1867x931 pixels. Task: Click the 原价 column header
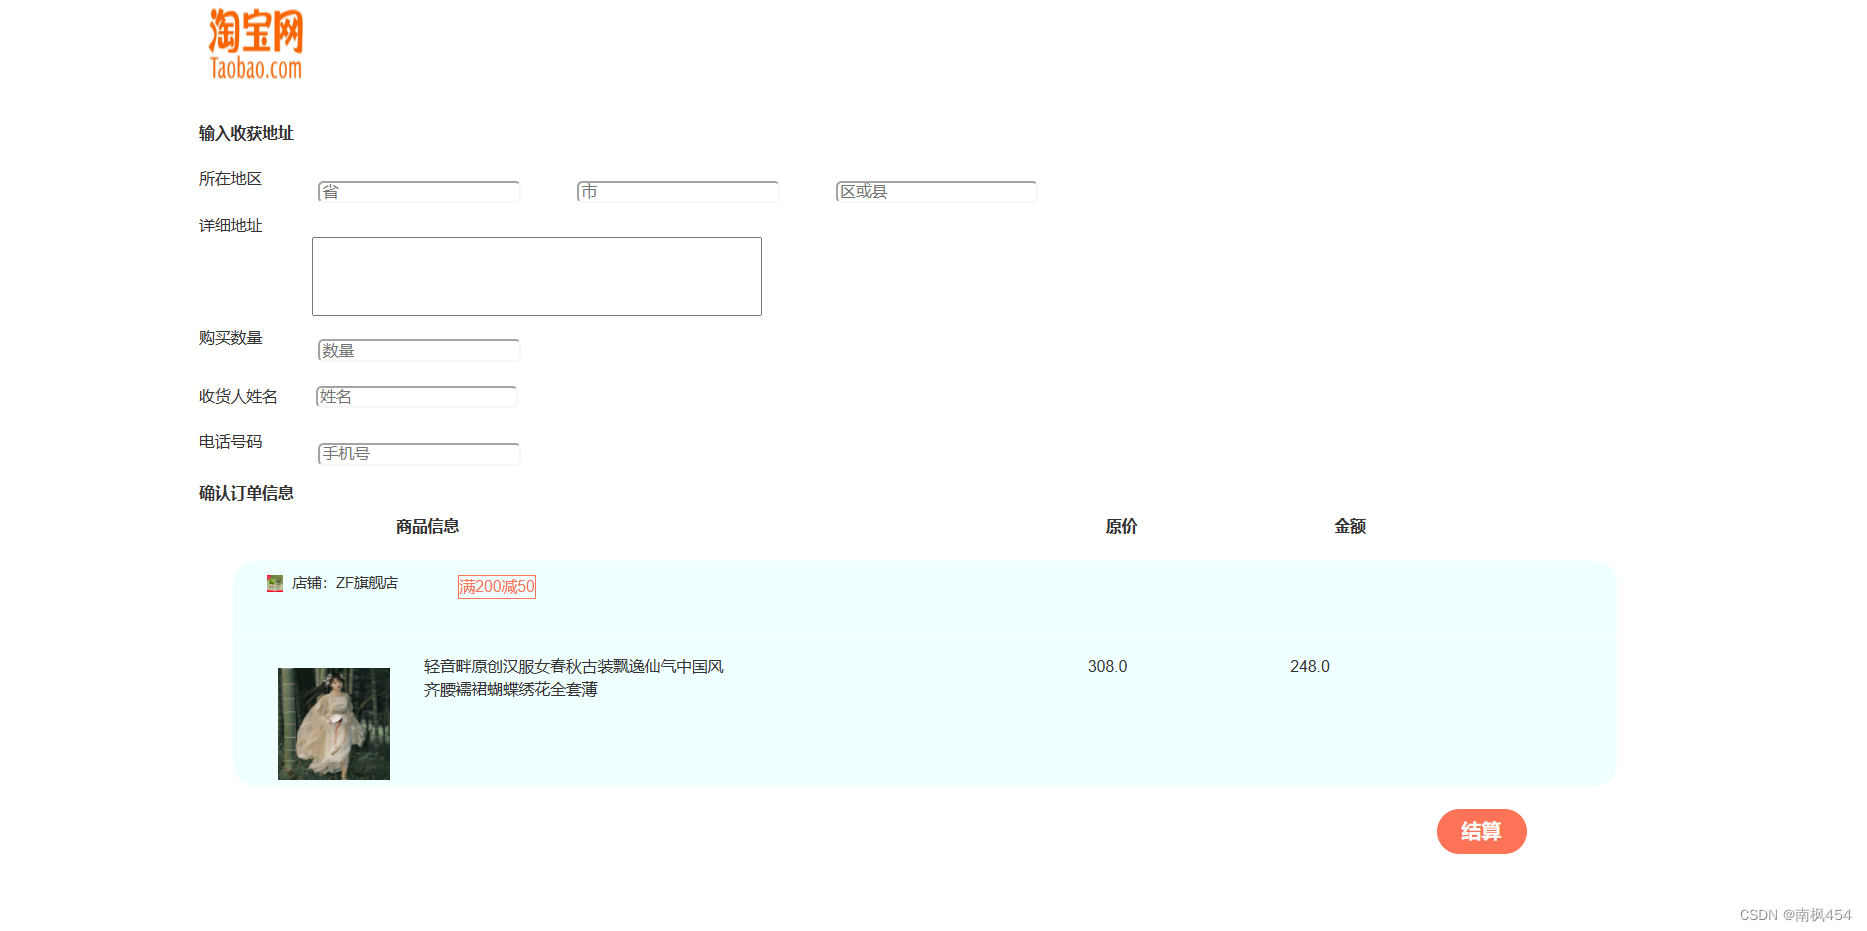[x=1121, y=526]
